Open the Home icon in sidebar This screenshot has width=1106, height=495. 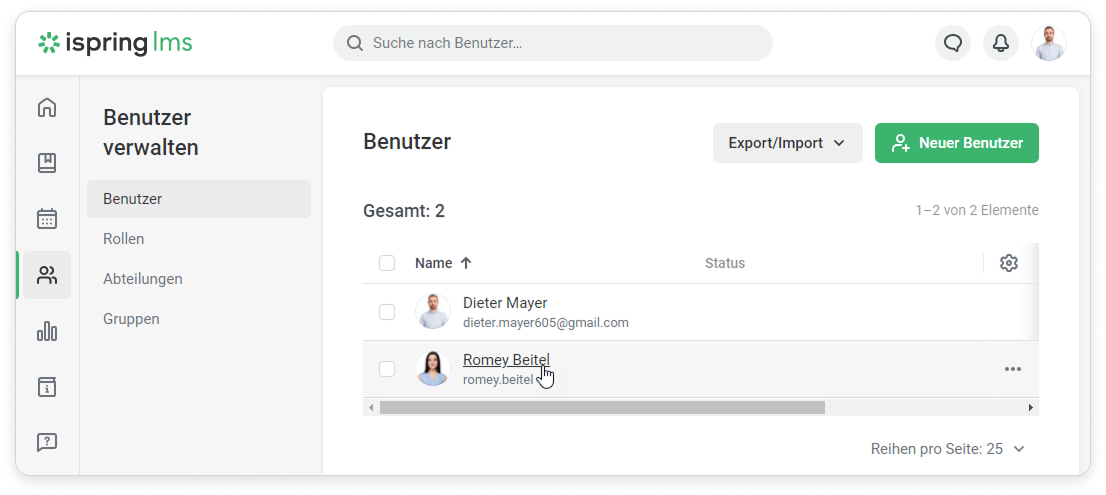pos(47,107)
